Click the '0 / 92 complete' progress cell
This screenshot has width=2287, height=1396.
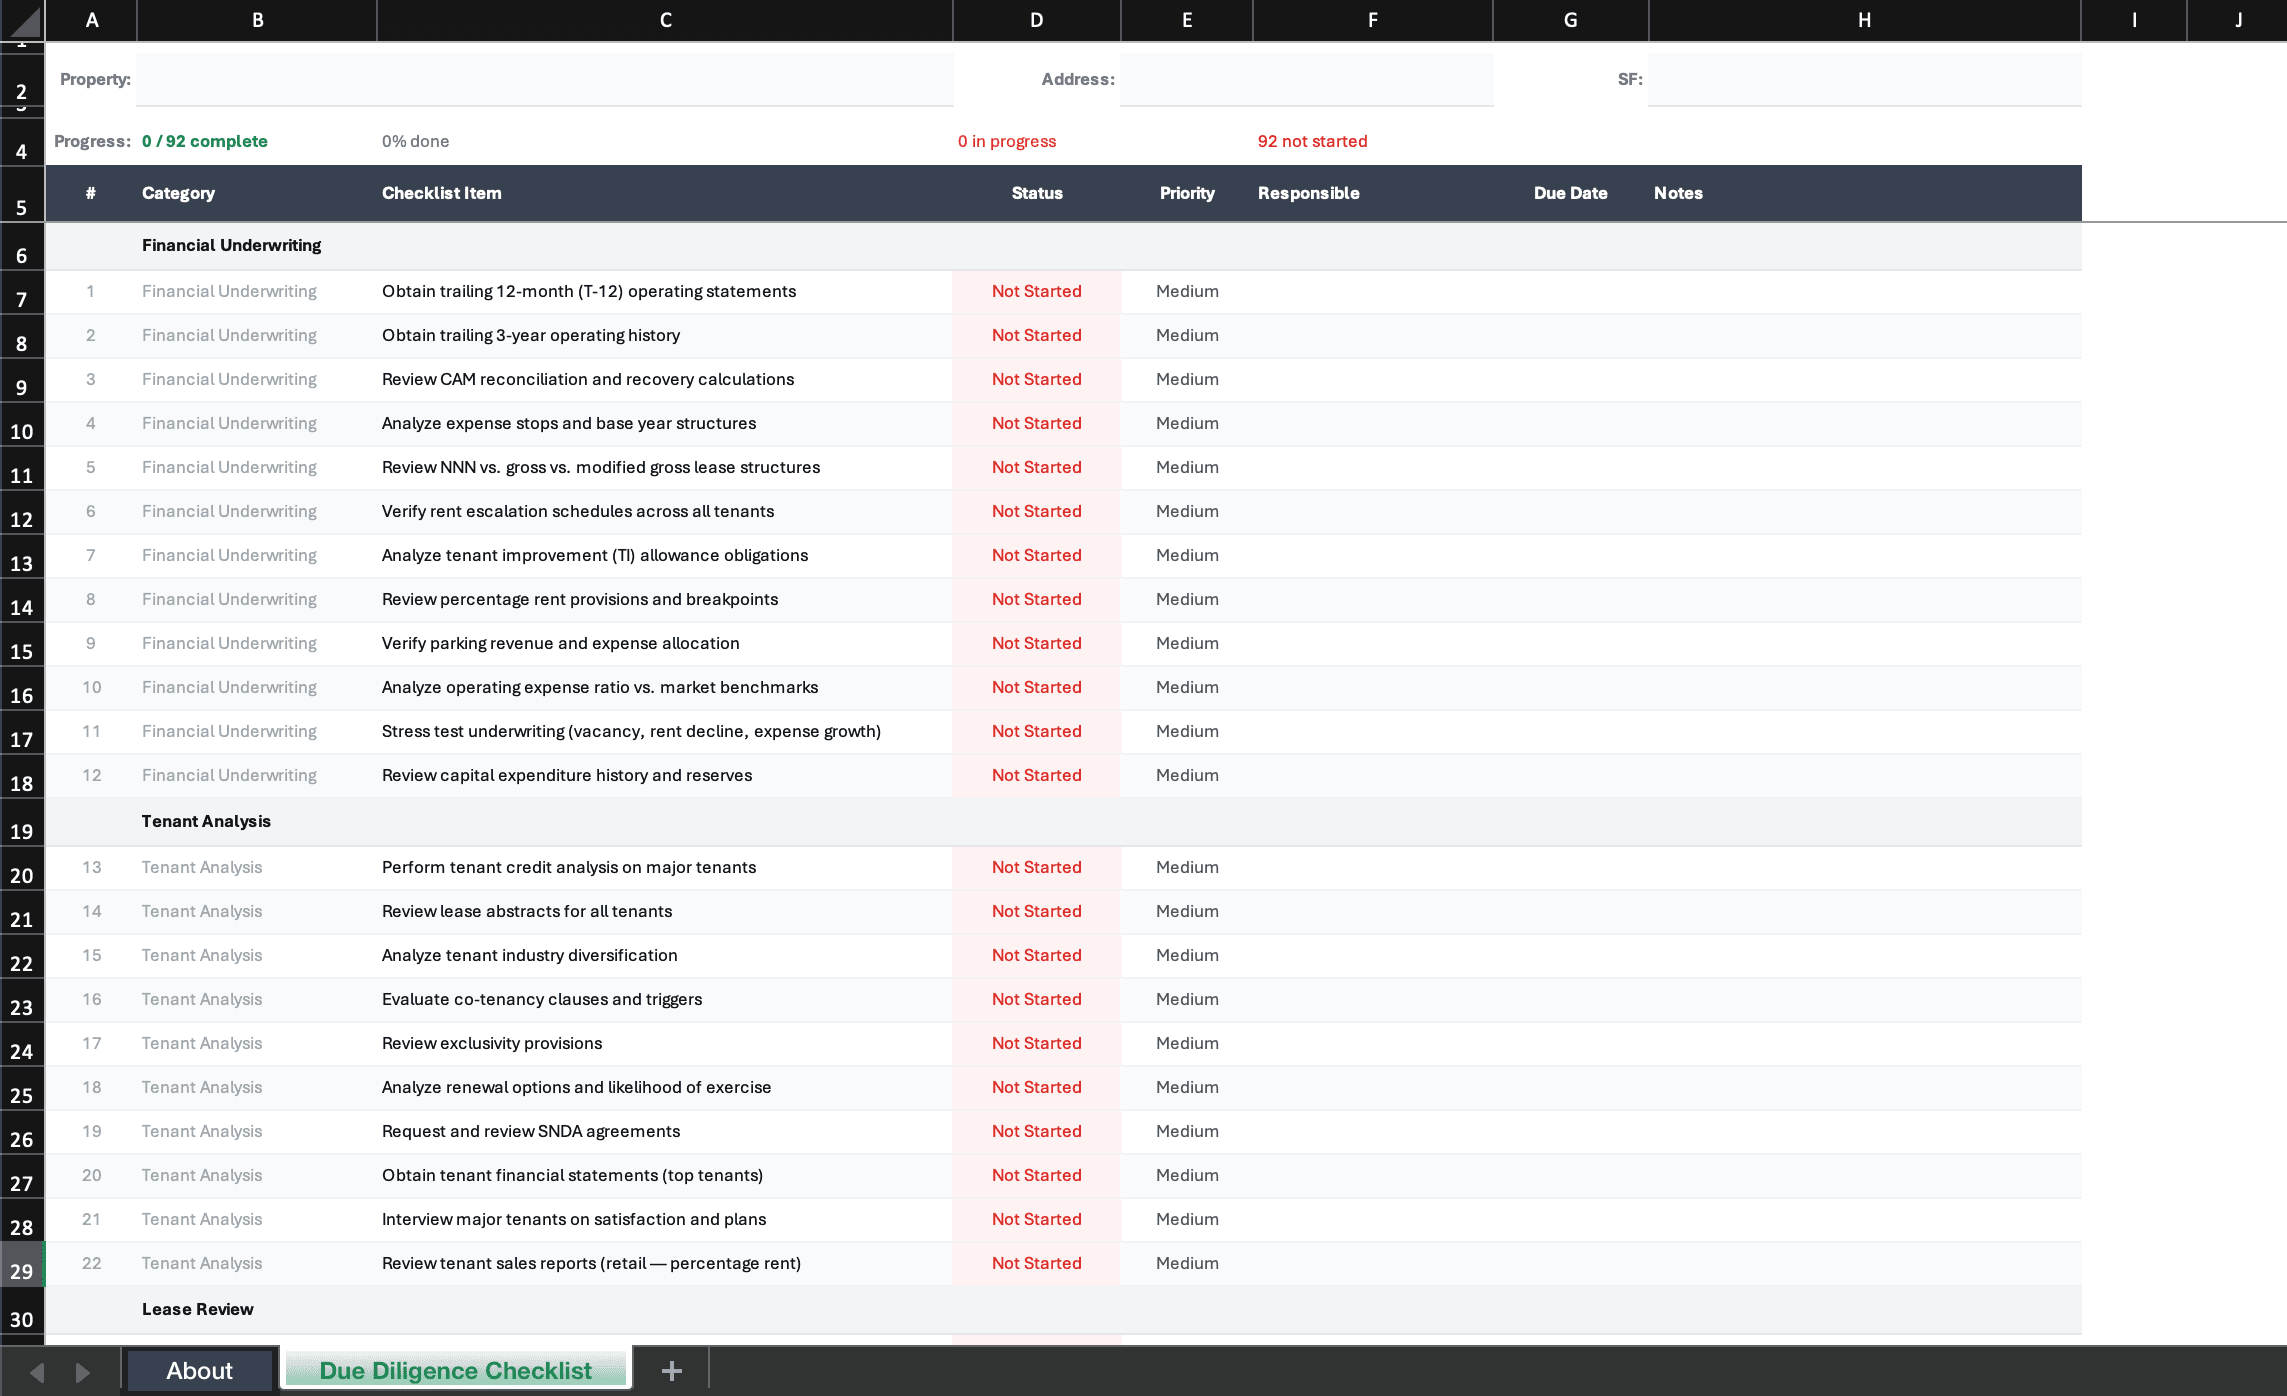[205, 141]
